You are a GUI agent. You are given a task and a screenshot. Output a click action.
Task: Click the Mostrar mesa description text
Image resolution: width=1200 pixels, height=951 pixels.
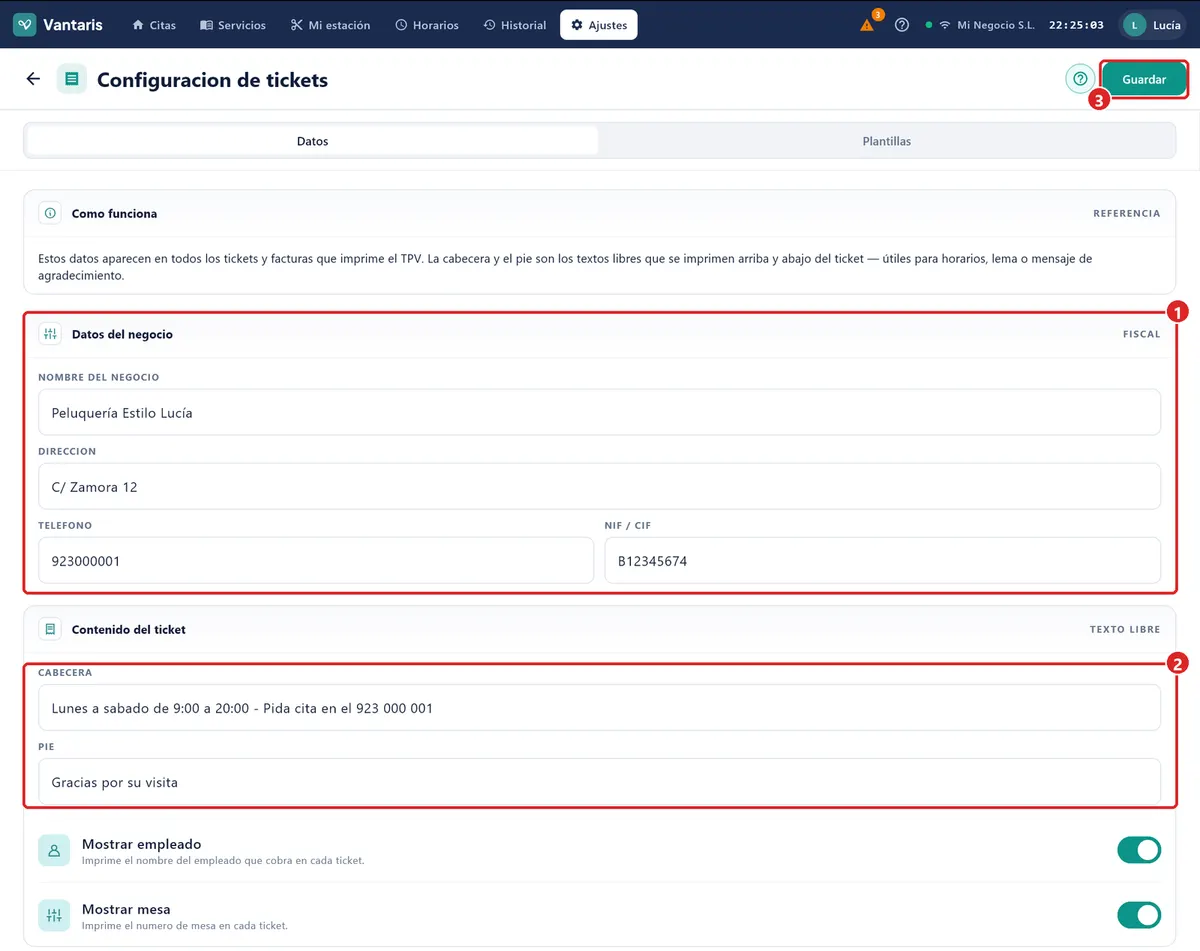(x=185, y=926)
